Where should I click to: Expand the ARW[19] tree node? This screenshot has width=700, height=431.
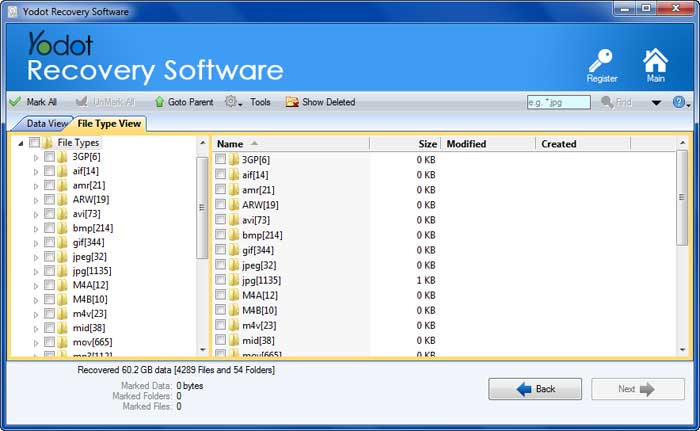[x=36, y=201]
